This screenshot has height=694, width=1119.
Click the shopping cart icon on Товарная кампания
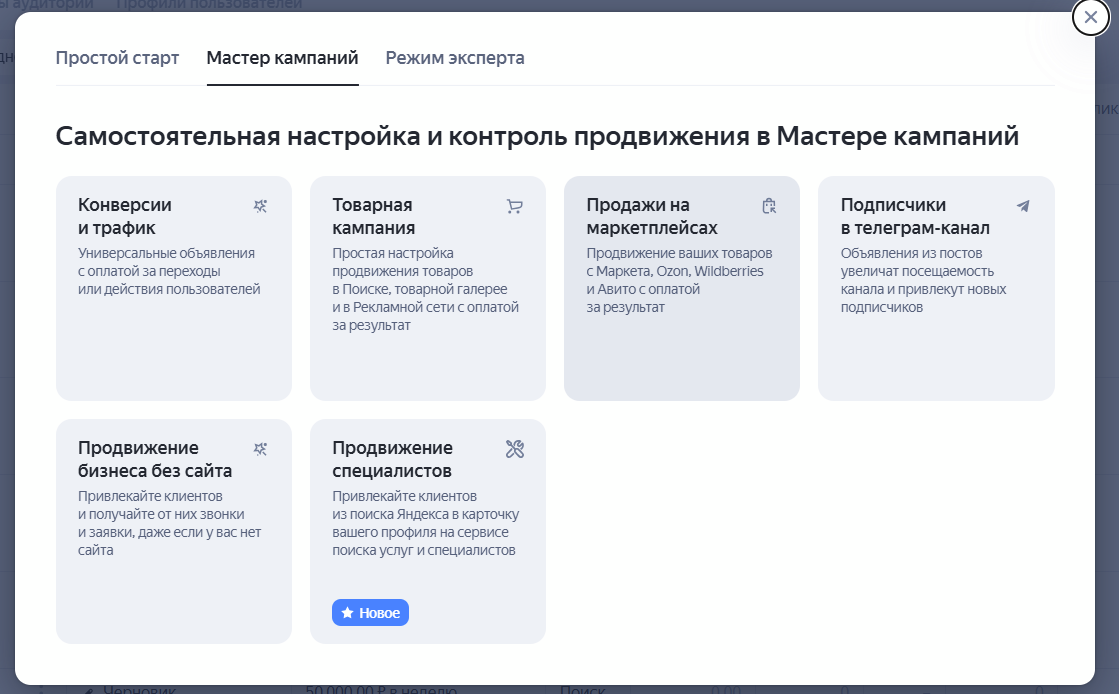(x=515, y=206)
